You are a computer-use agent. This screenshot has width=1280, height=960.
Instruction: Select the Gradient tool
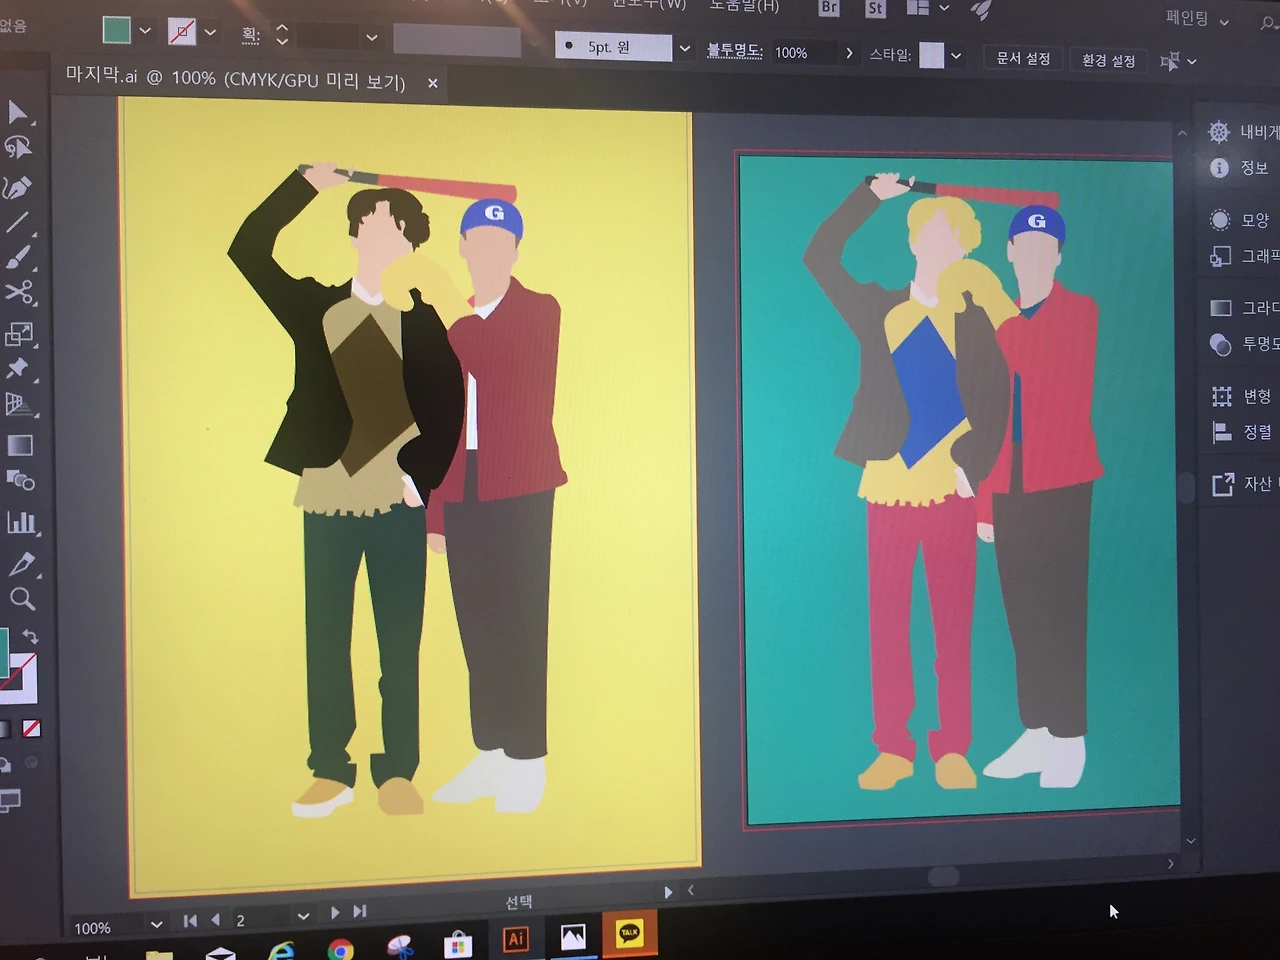[x=20, y=445]
